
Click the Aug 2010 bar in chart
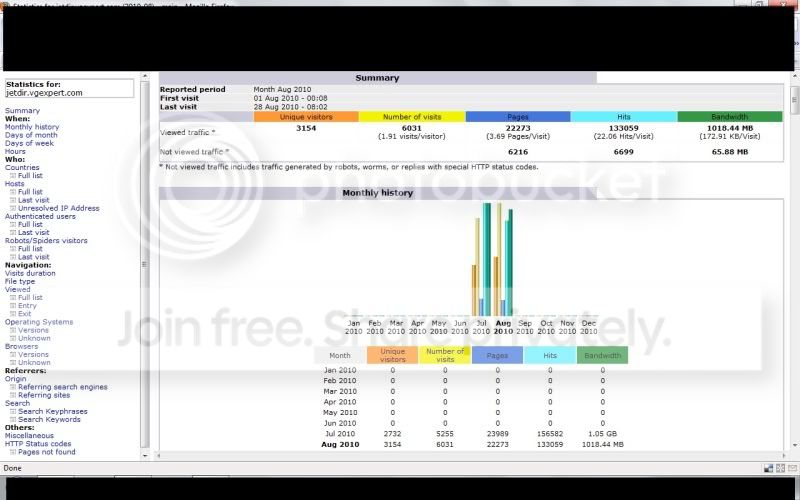[503, 260]
